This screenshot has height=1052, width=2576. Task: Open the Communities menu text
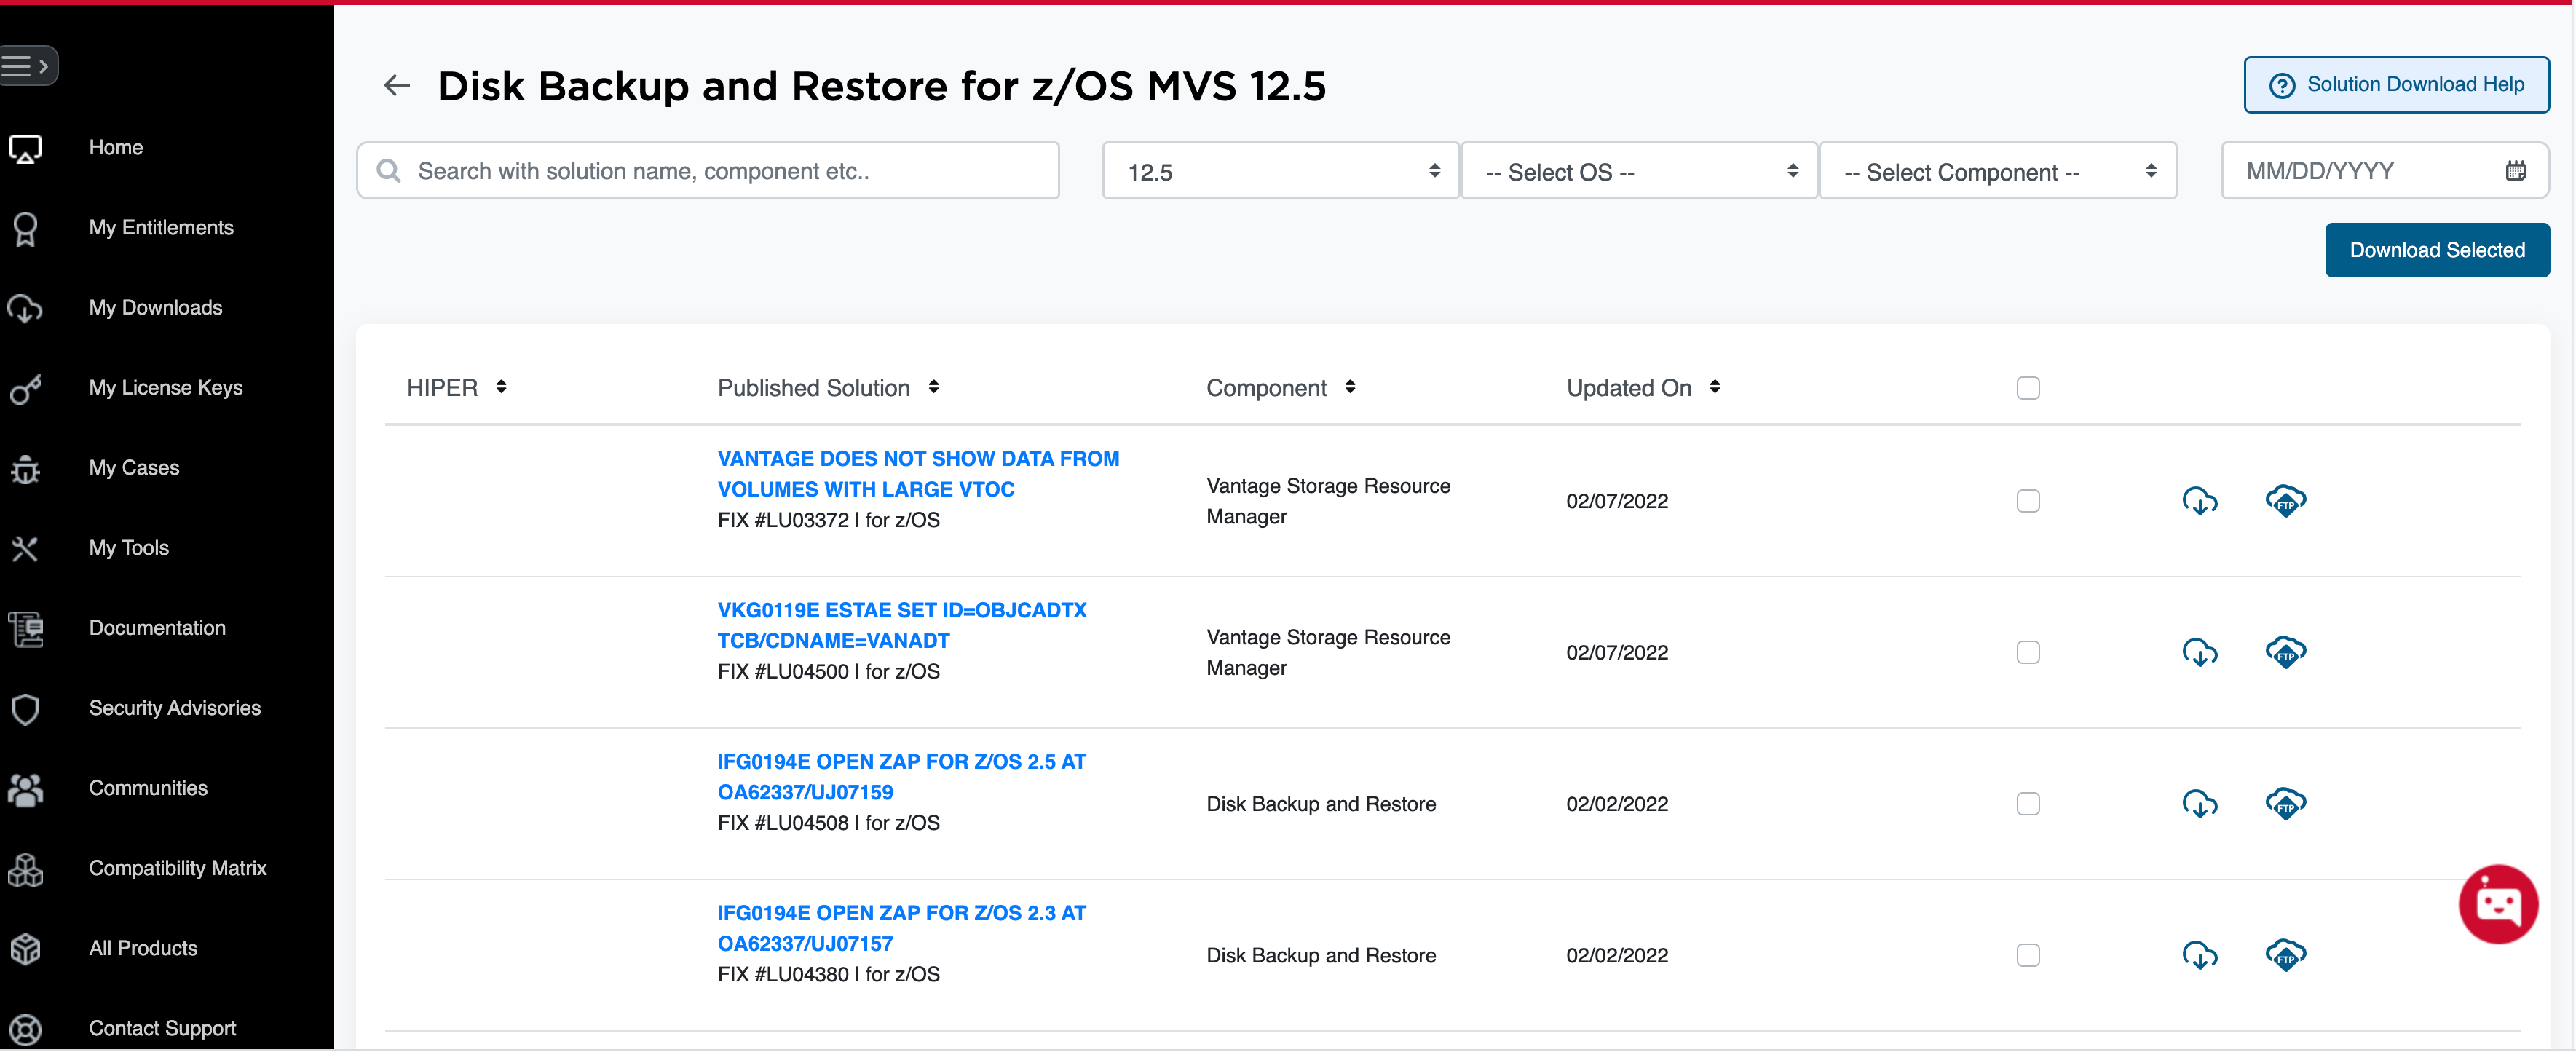[x=148, y=788]
